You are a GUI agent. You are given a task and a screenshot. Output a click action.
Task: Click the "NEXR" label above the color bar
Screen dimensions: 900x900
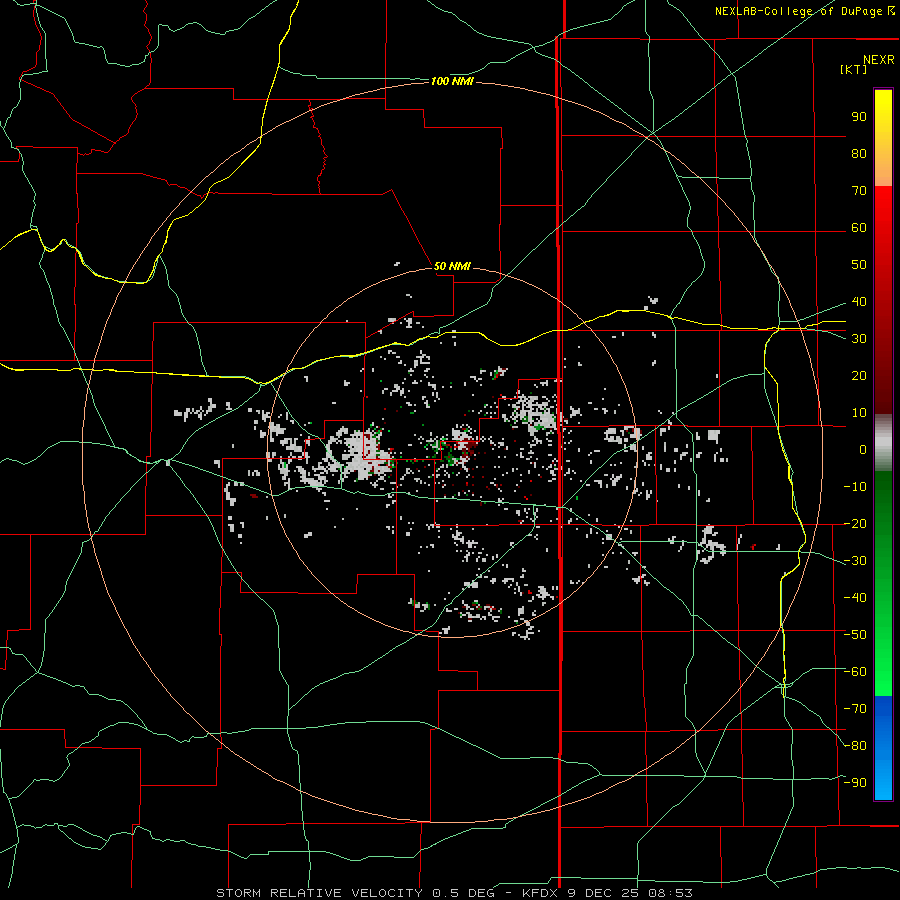[879, 60]
